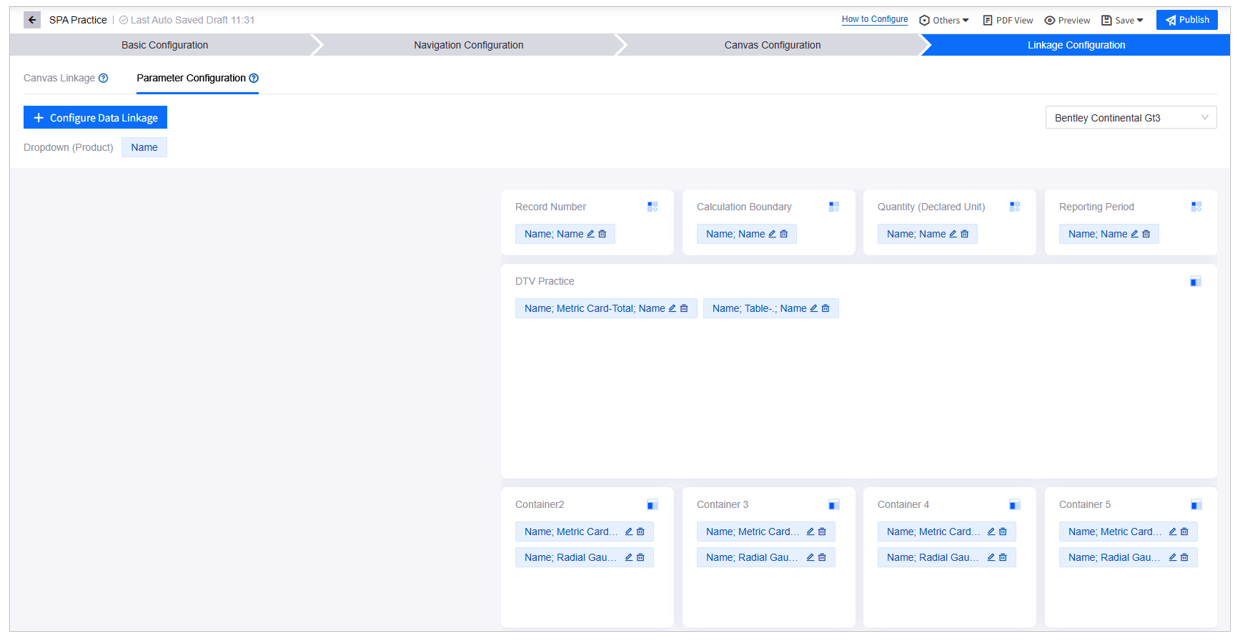The height and width of the screenshot is (640, 1240).
Task: Go to the Navigation Configuration step
Action: tap(468, 45)
